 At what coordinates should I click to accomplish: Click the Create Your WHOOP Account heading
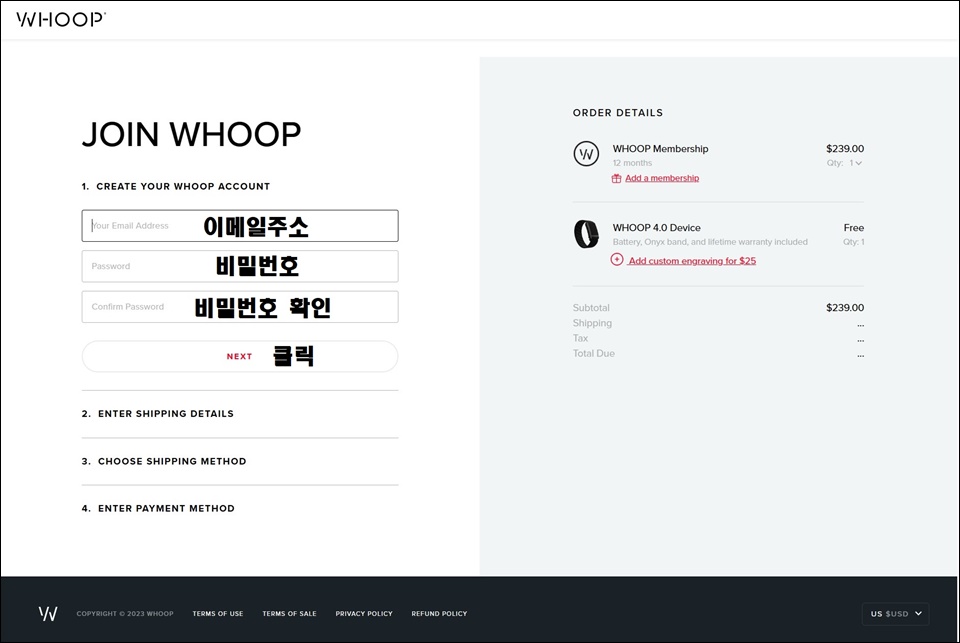tap(176, 186)
